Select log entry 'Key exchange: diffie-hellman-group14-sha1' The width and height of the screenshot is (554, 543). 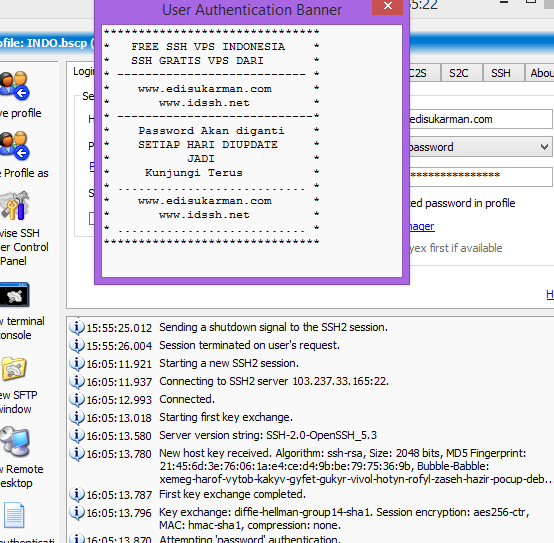pyautogui.click(x=344, y=519)
